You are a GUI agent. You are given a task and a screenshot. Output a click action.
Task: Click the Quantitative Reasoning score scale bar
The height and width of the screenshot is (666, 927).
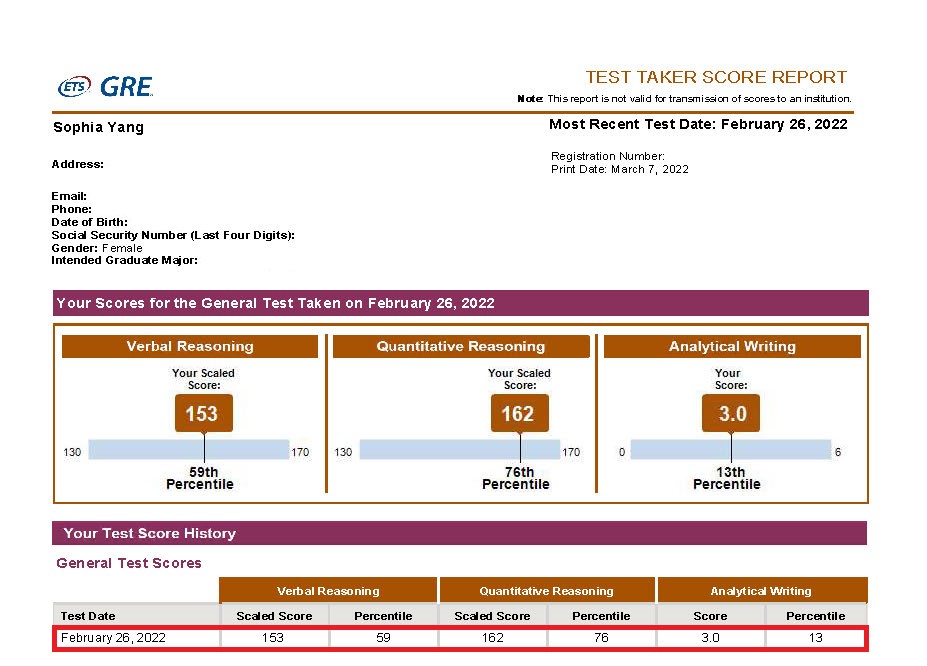click(x=460, y=450)
